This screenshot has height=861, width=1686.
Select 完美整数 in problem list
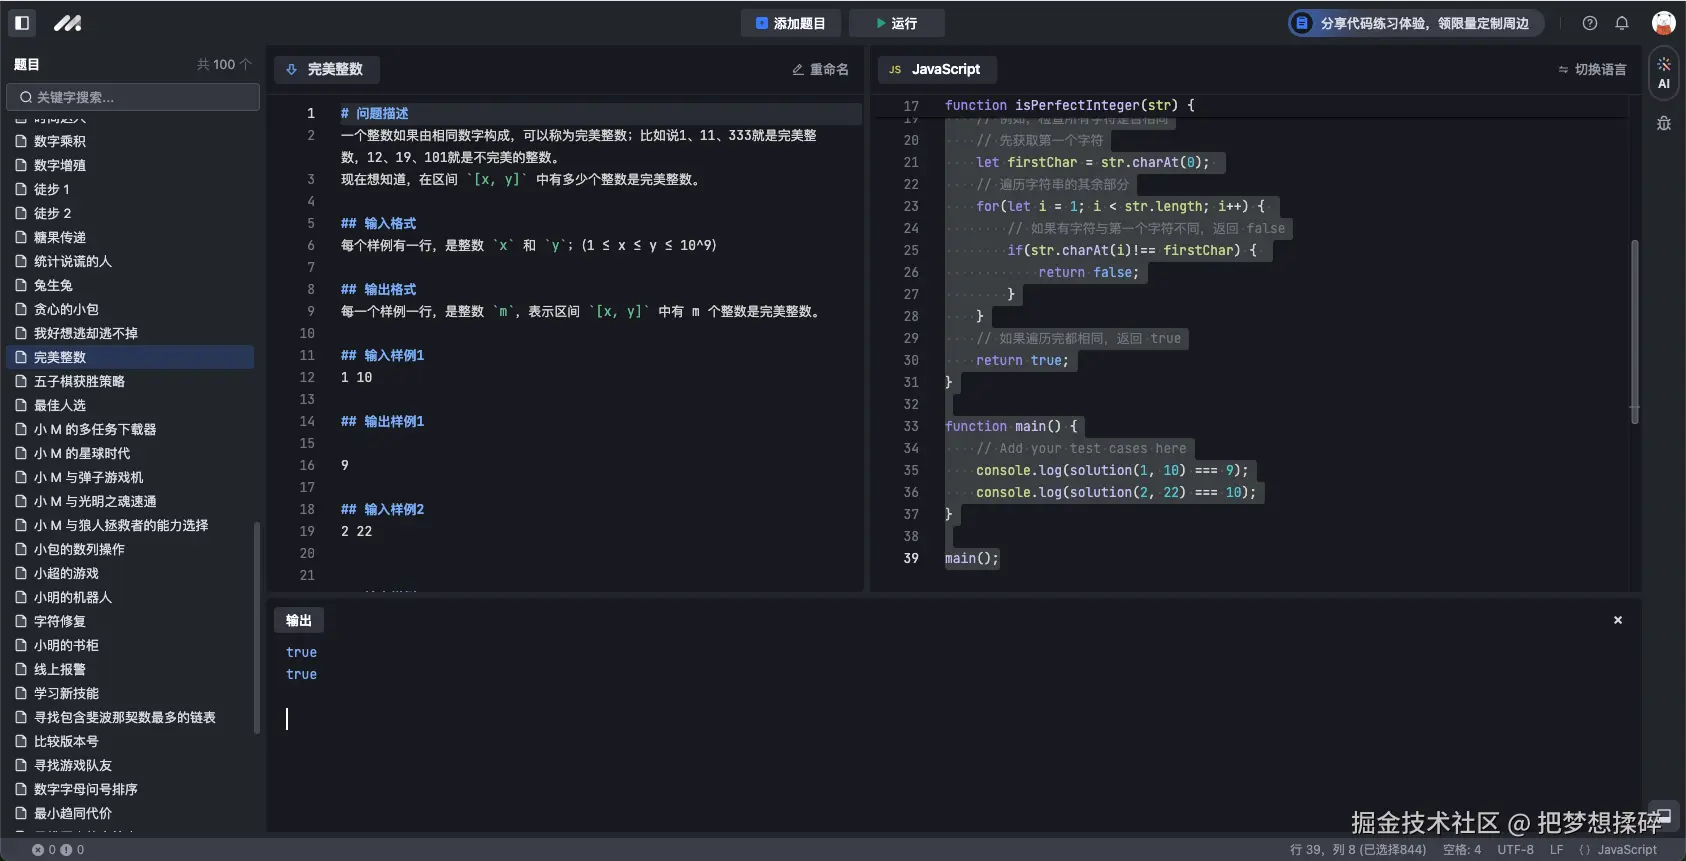pos(130,357)
